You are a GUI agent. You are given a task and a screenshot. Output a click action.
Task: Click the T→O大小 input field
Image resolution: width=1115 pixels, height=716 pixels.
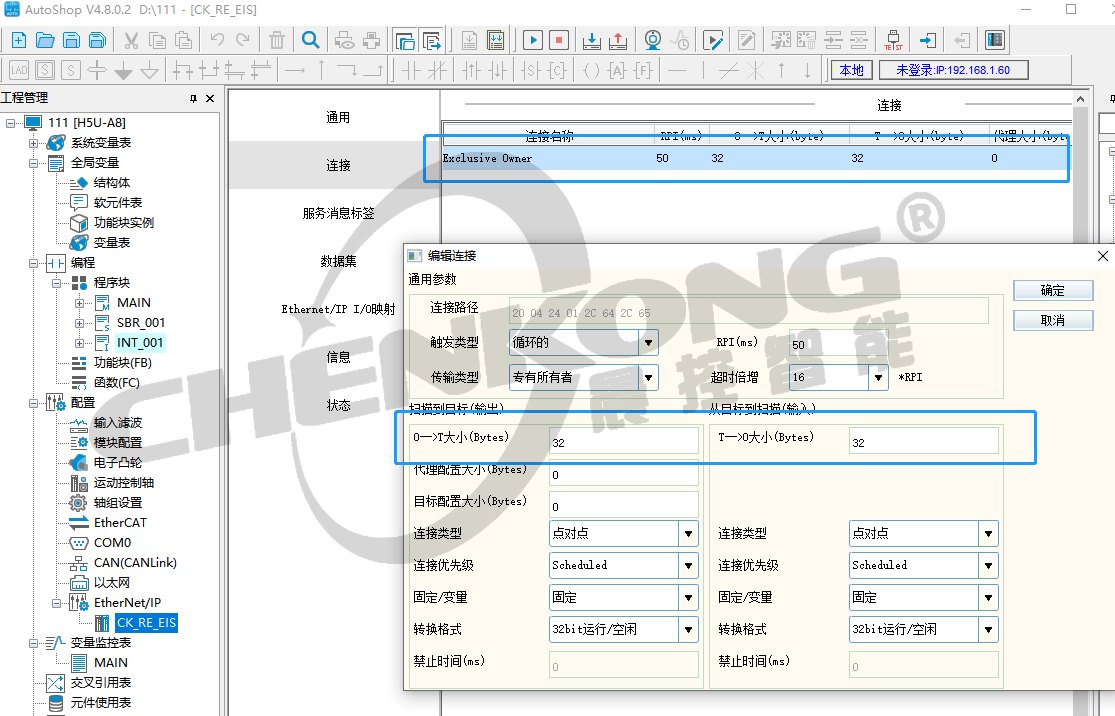click(x=924, y=442)
